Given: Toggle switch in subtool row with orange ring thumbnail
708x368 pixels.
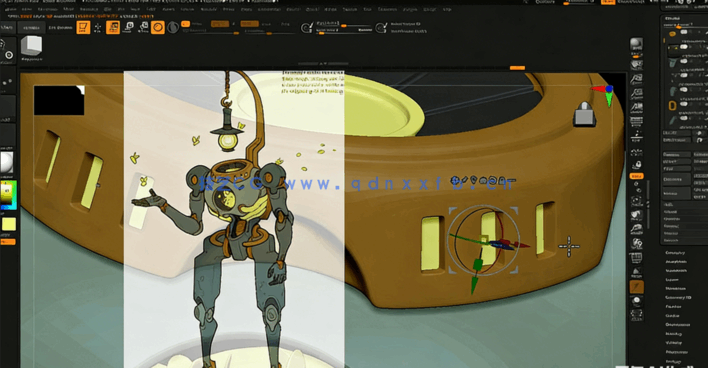Looking at the screenshot, I should [685, 33].
